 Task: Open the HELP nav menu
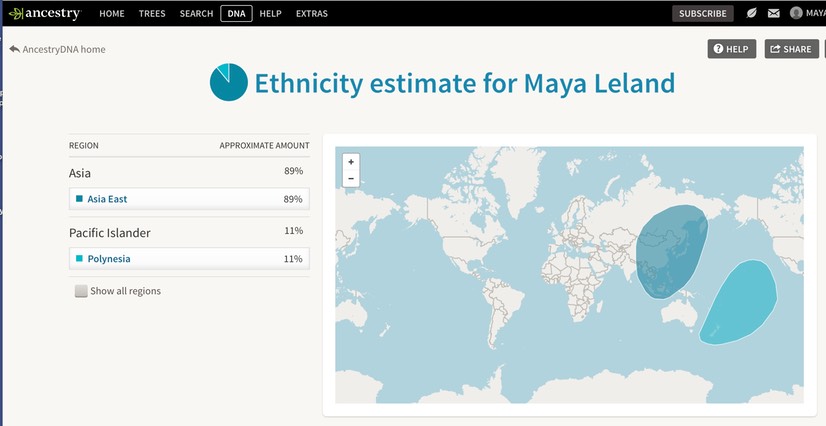click(270, 14)
